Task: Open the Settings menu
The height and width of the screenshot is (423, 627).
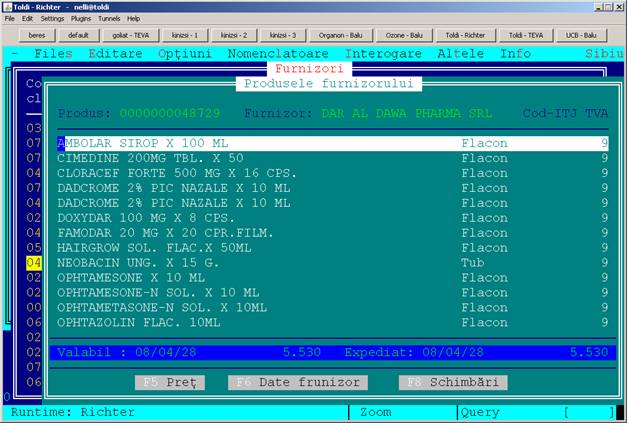Action: tap(52, 19)
